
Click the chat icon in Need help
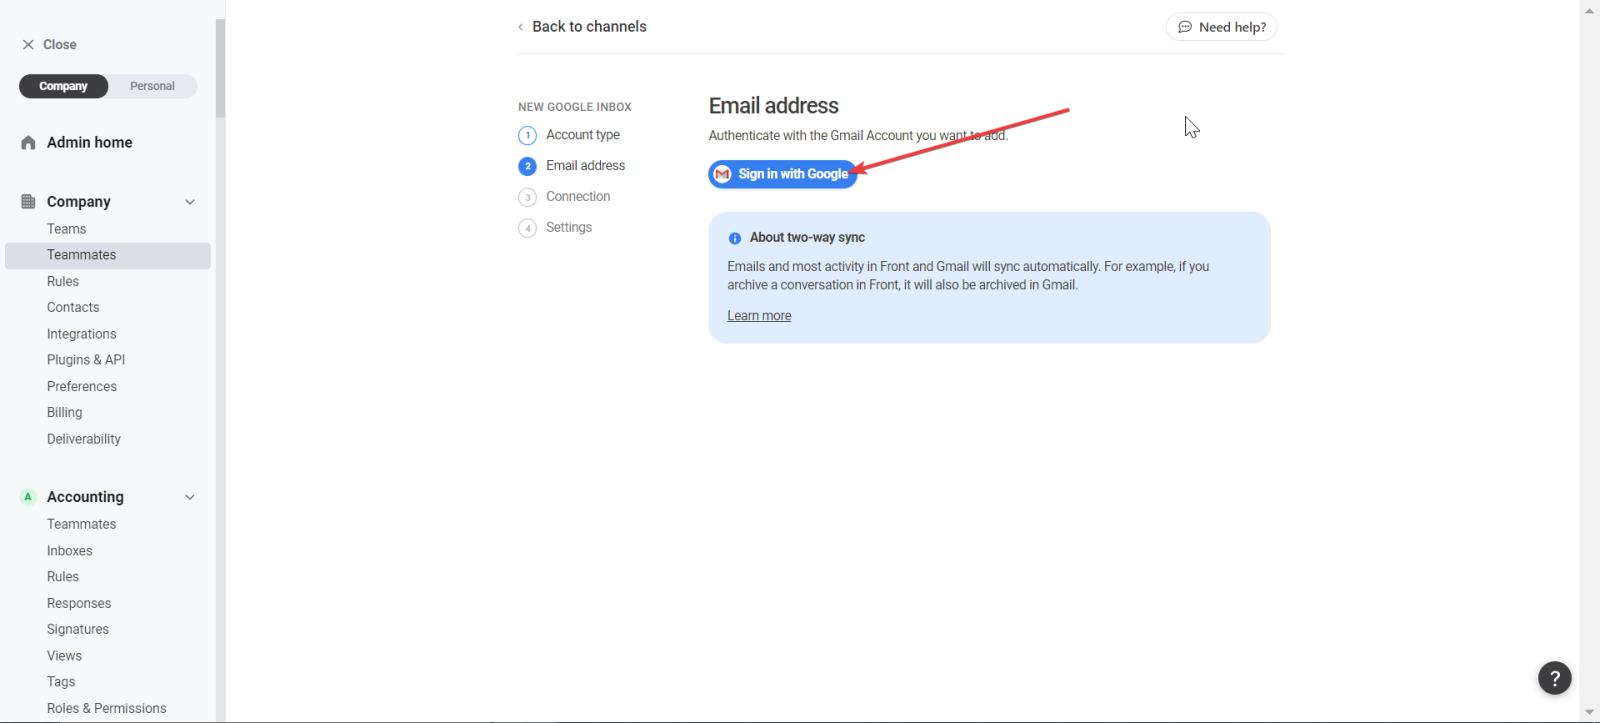(1185, 27)
